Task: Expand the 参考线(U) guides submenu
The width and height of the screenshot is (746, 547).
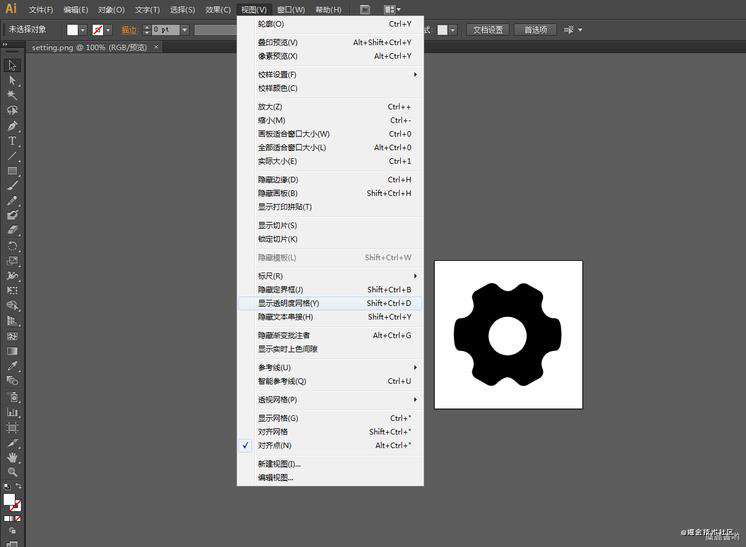Action: coord(330,367)
